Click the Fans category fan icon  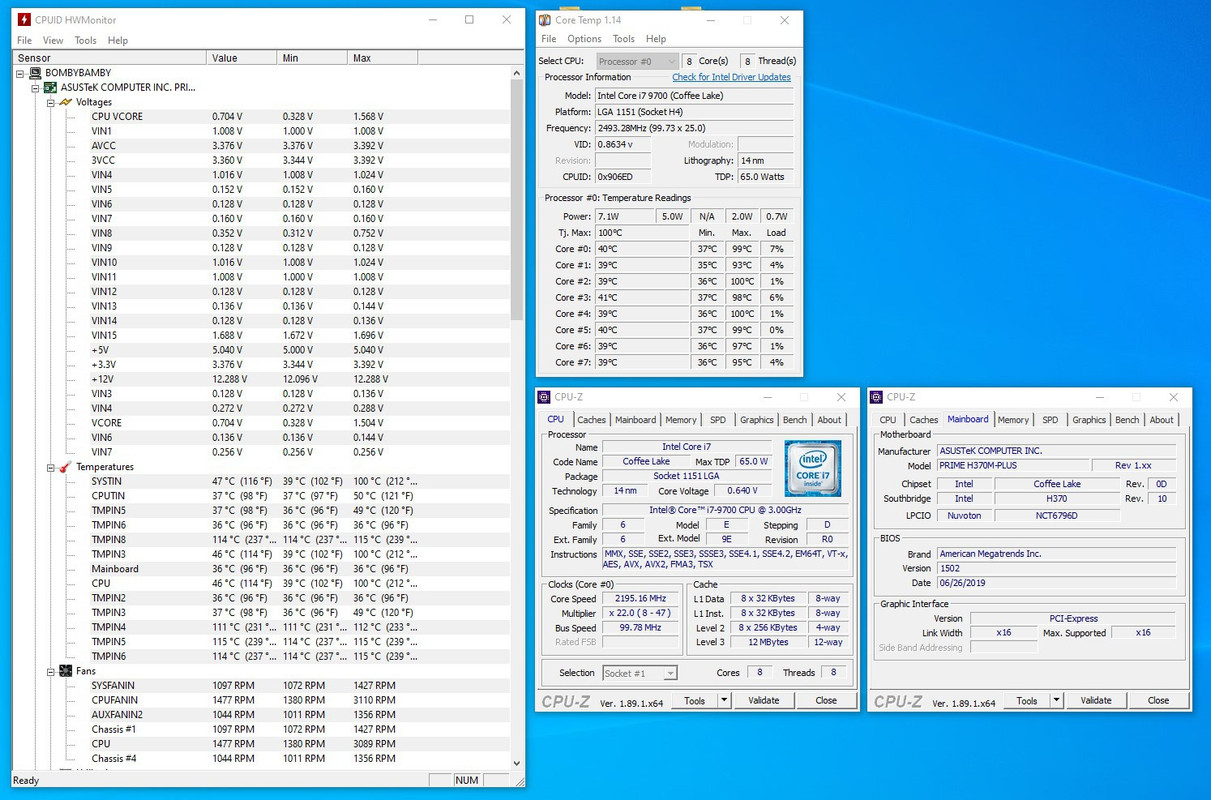pyautogui.click(x=66, y=671)
